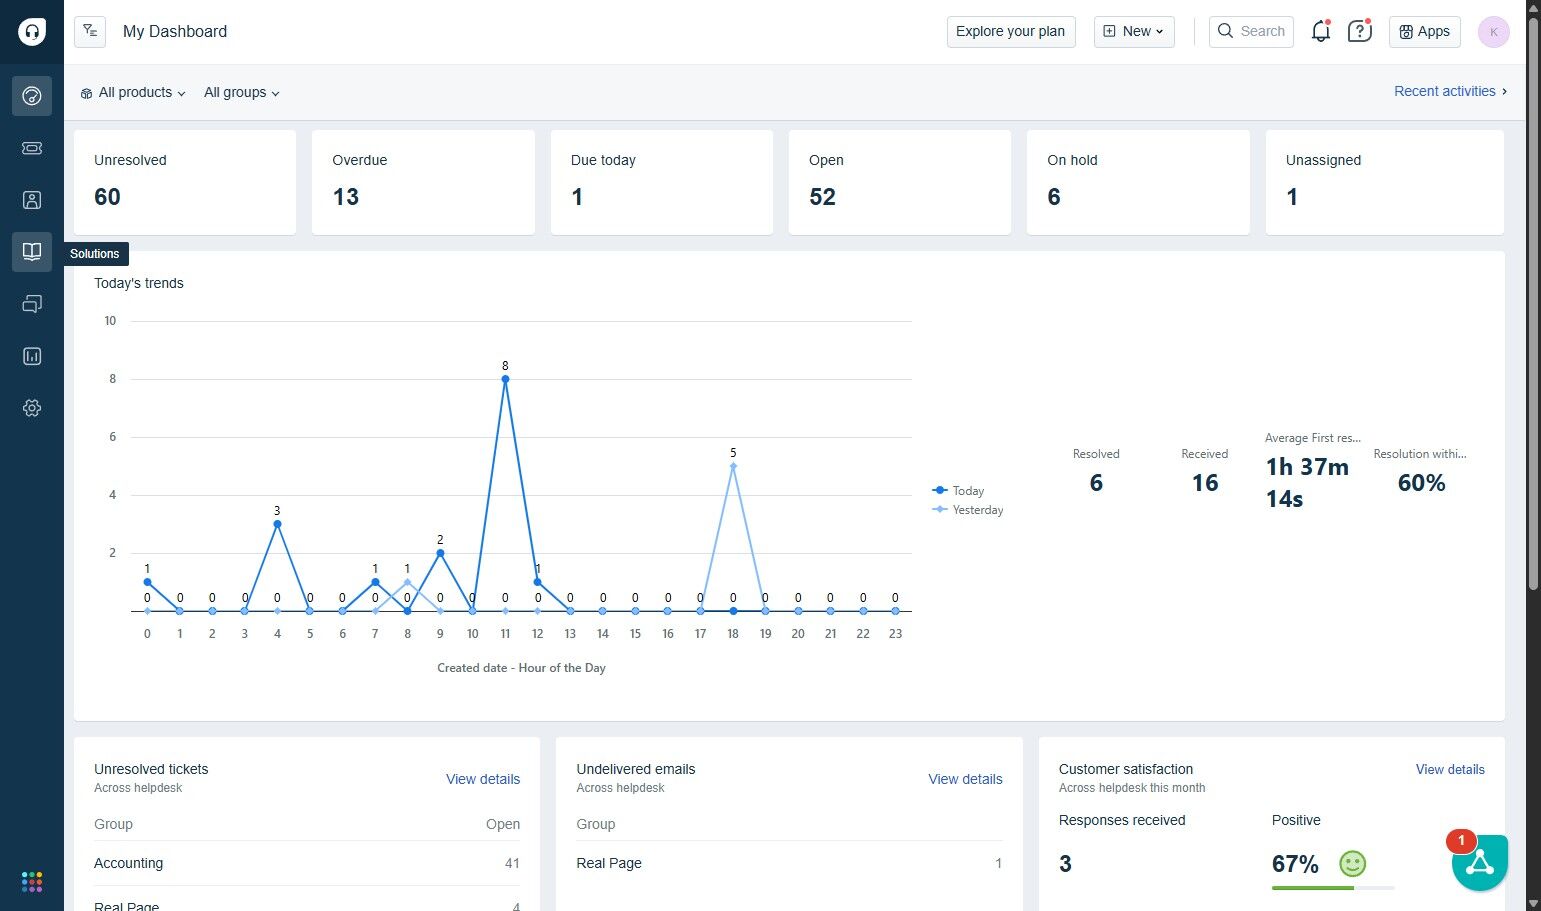Toggle the Today series in chart legend

(x=959, y=491)
